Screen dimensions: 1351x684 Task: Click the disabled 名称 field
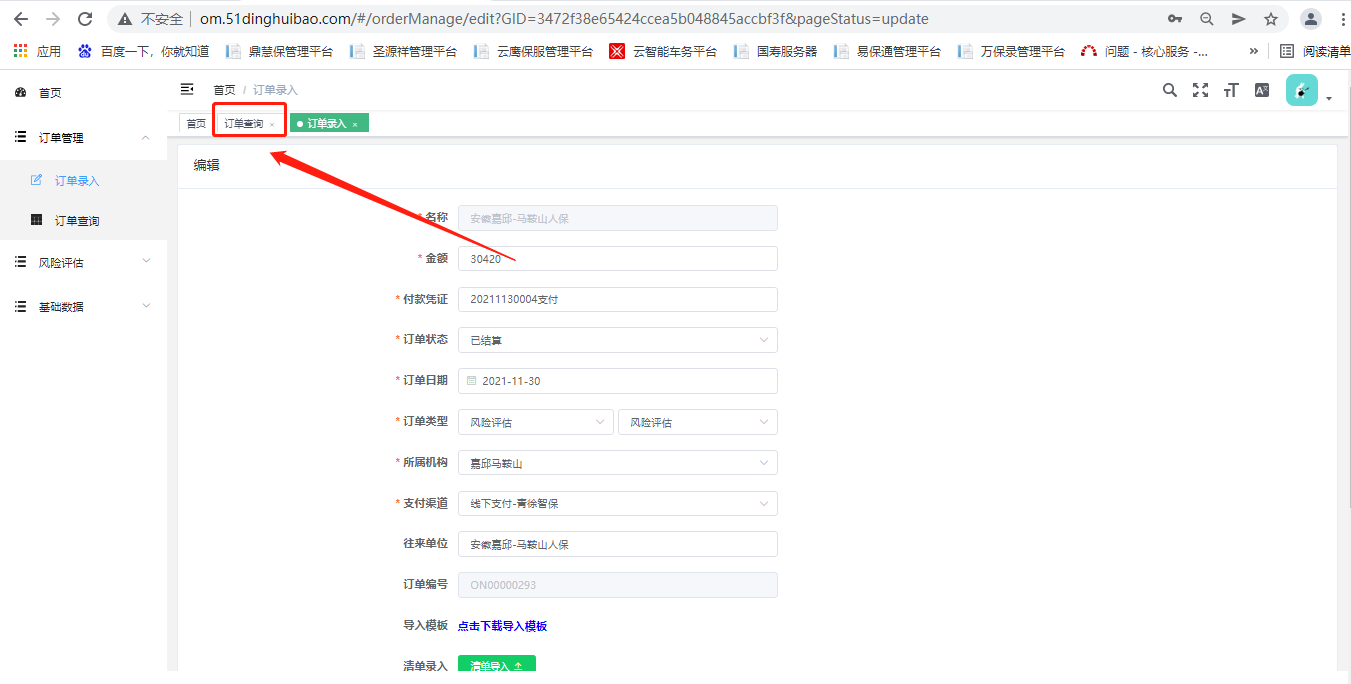click(617, 218)
